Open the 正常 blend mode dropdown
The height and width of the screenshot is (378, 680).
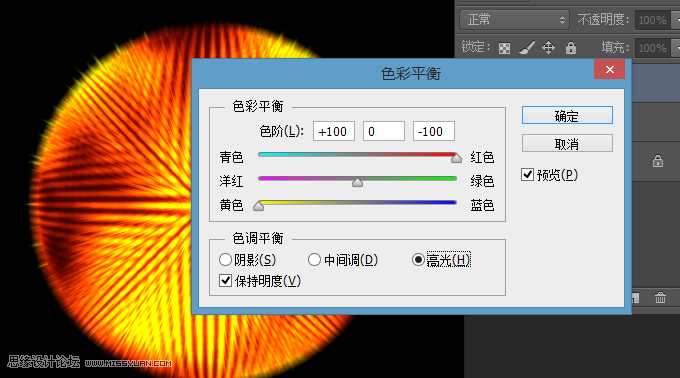tap(514, 20)
